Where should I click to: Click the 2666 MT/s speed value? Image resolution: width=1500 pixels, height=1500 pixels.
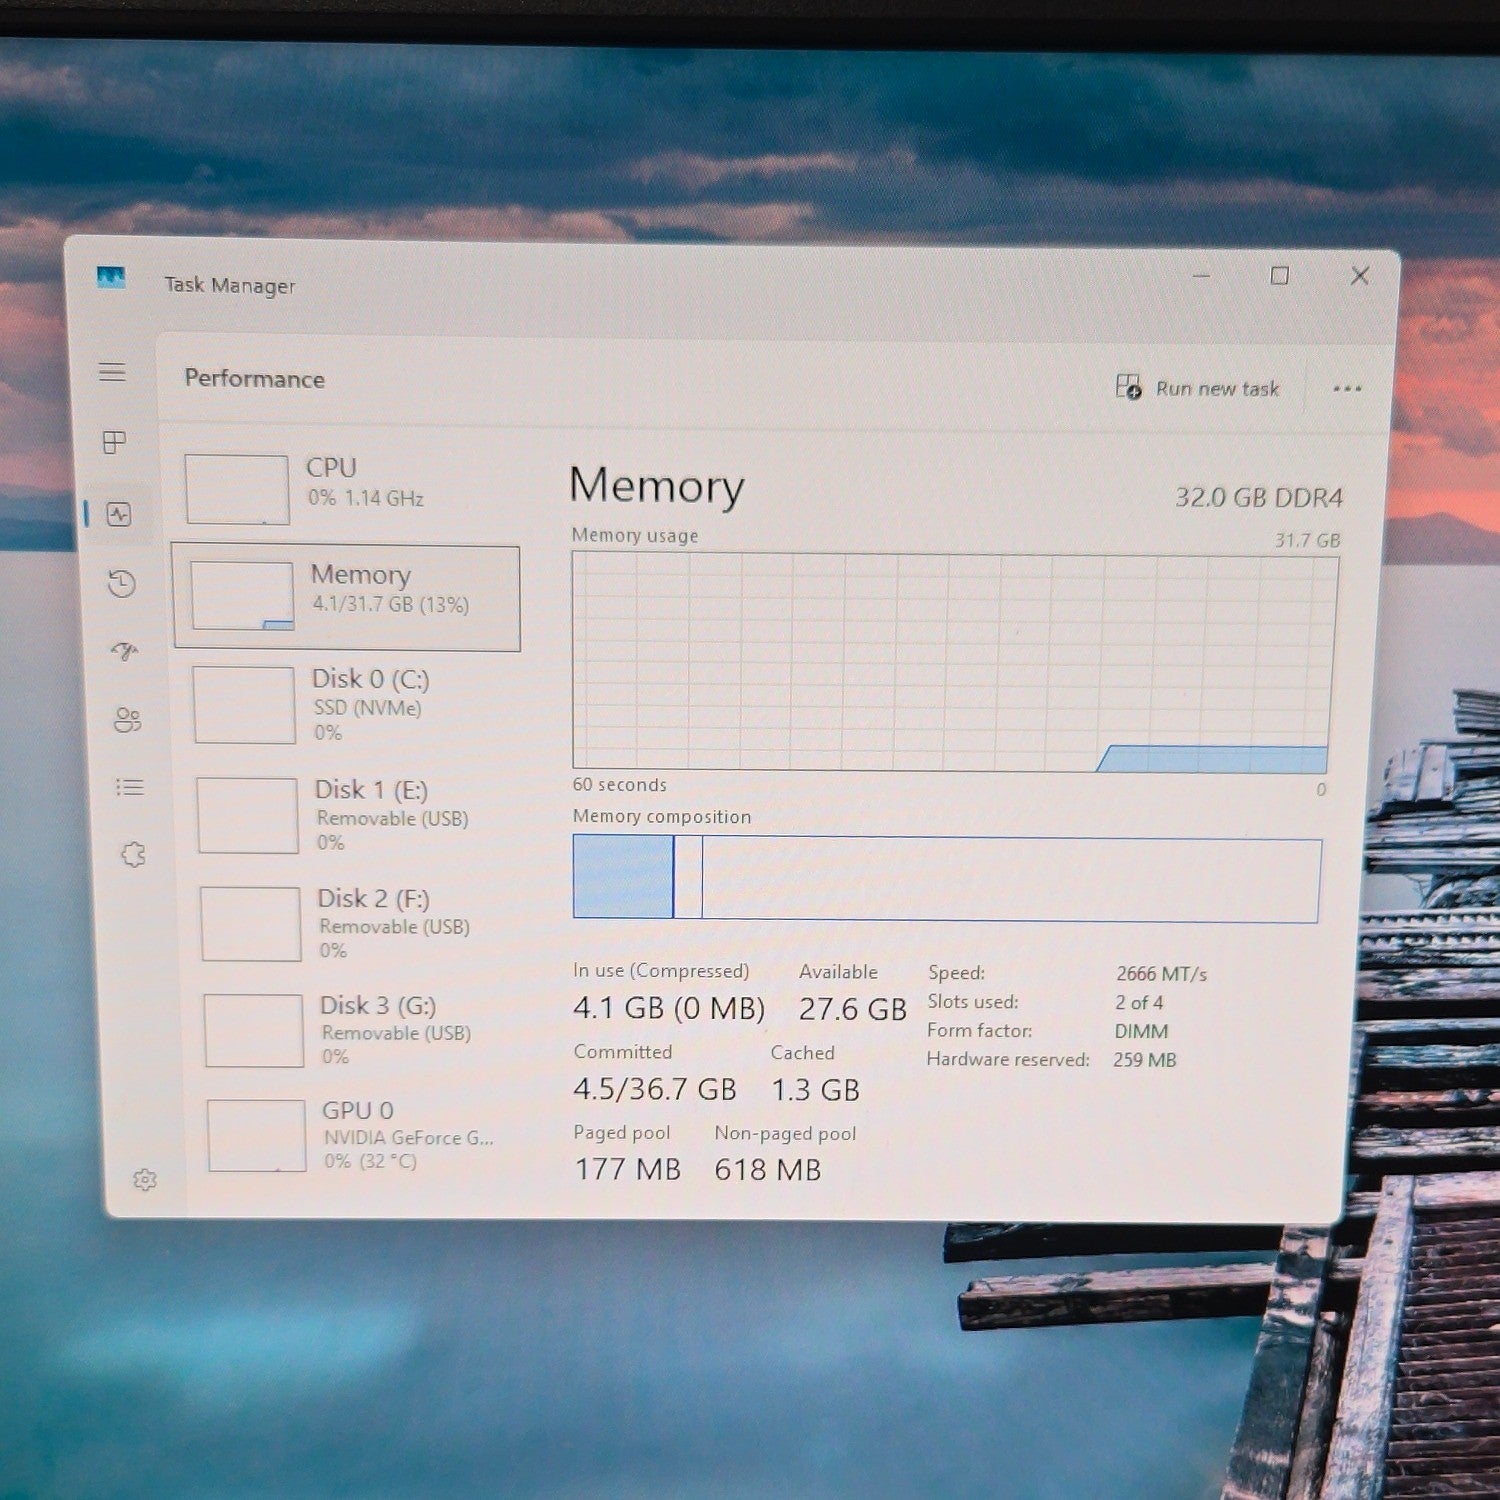pyautogui.click(x=1161, y=974)
